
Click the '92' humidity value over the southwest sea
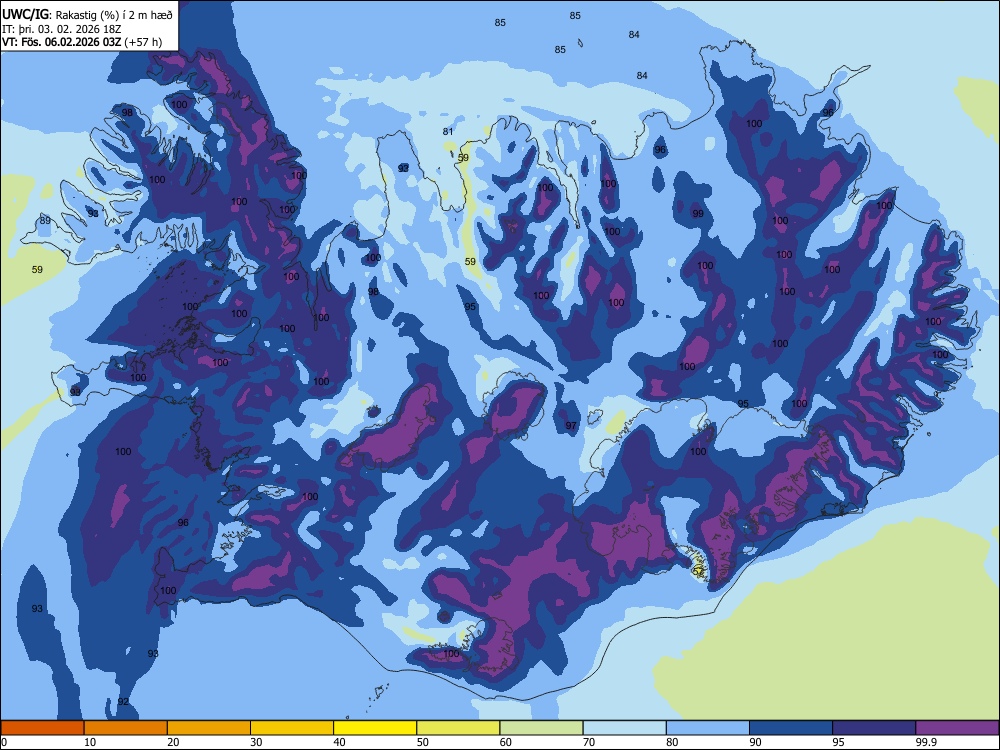tap(123, 702)
